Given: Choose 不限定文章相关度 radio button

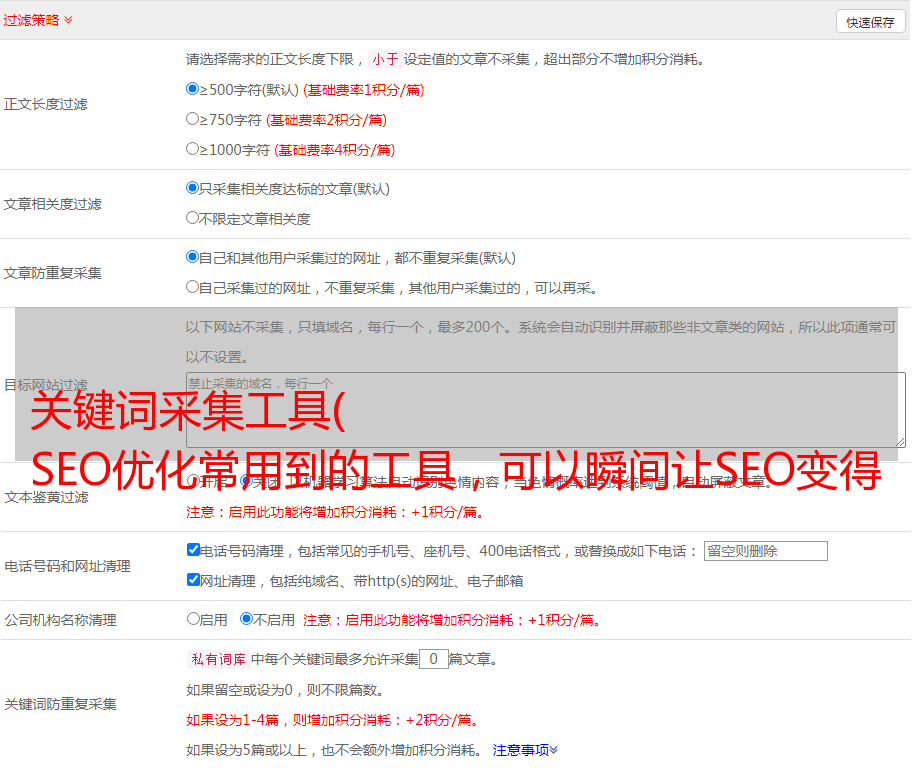Looking at the screenshot, I should pos(193,218).
